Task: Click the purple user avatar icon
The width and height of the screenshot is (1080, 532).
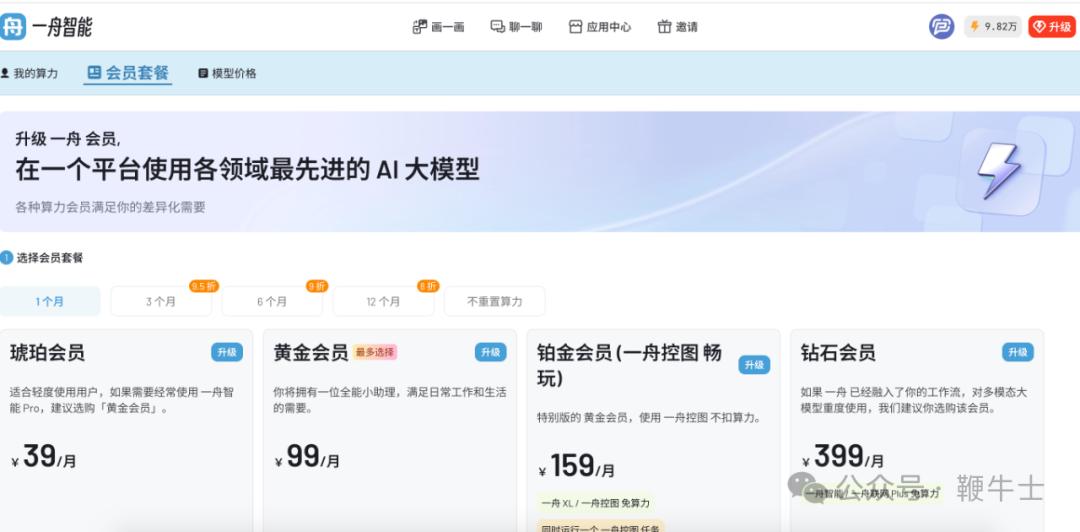Action: (x=942, y=27)
